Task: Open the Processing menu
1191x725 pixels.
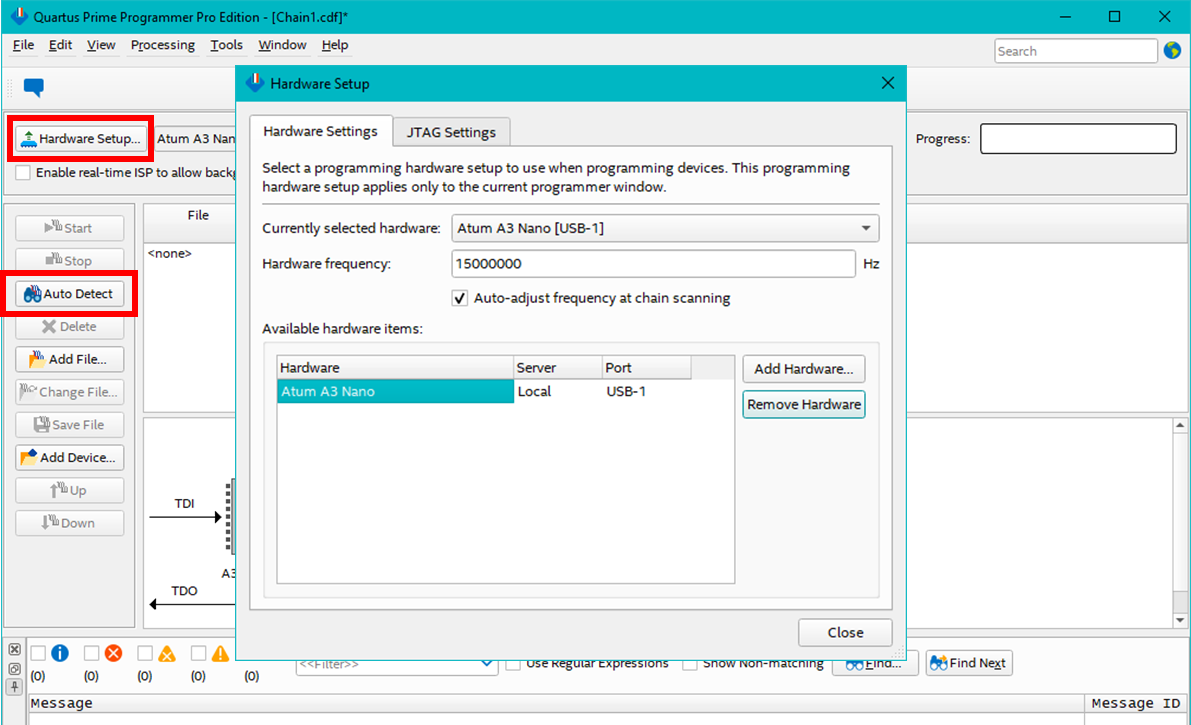Action: [162, 45]
